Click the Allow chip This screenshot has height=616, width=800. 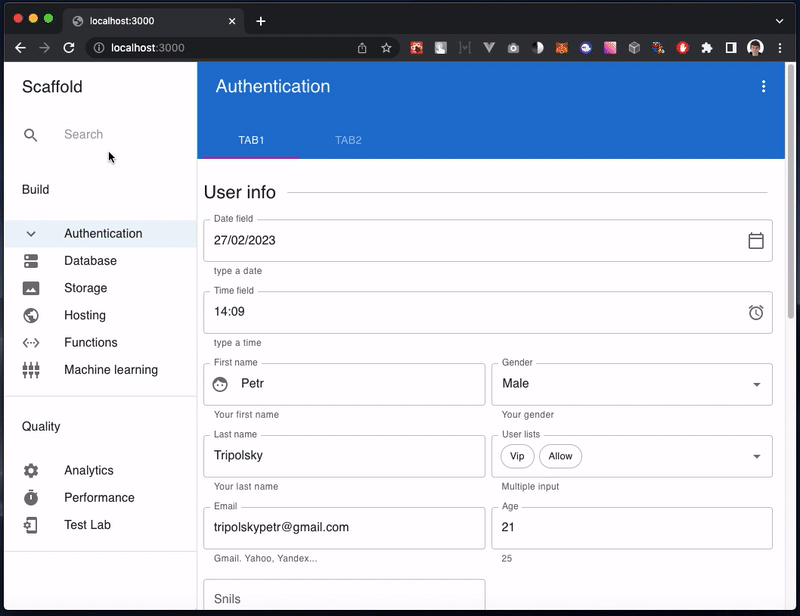[x=560, y=456]
